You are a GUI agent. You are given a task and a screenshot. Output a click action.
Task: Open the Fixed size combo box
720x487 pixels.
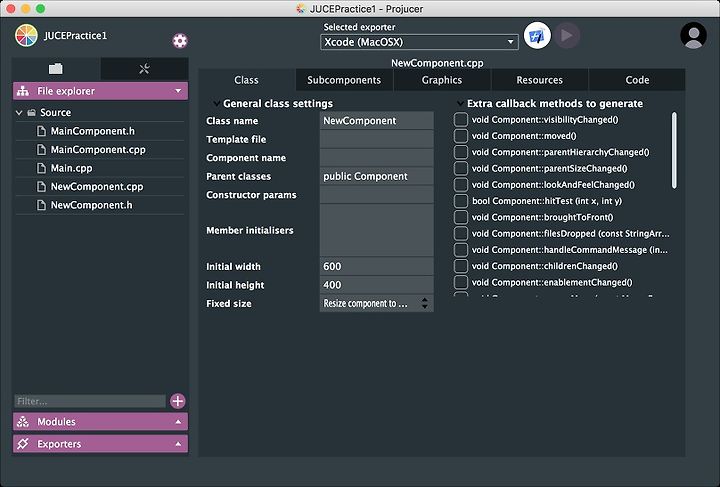pos(376,303)
